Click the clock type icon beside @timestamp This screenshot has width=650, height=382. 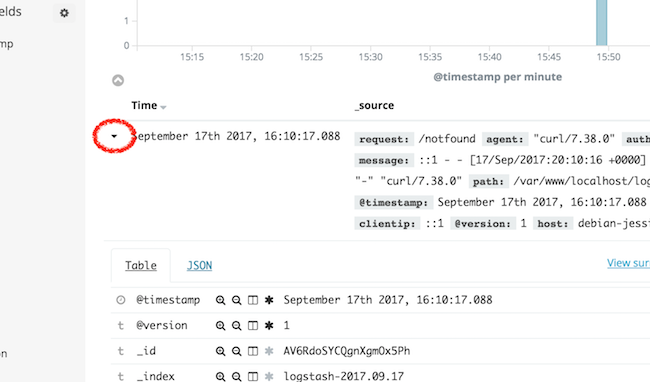121,300
